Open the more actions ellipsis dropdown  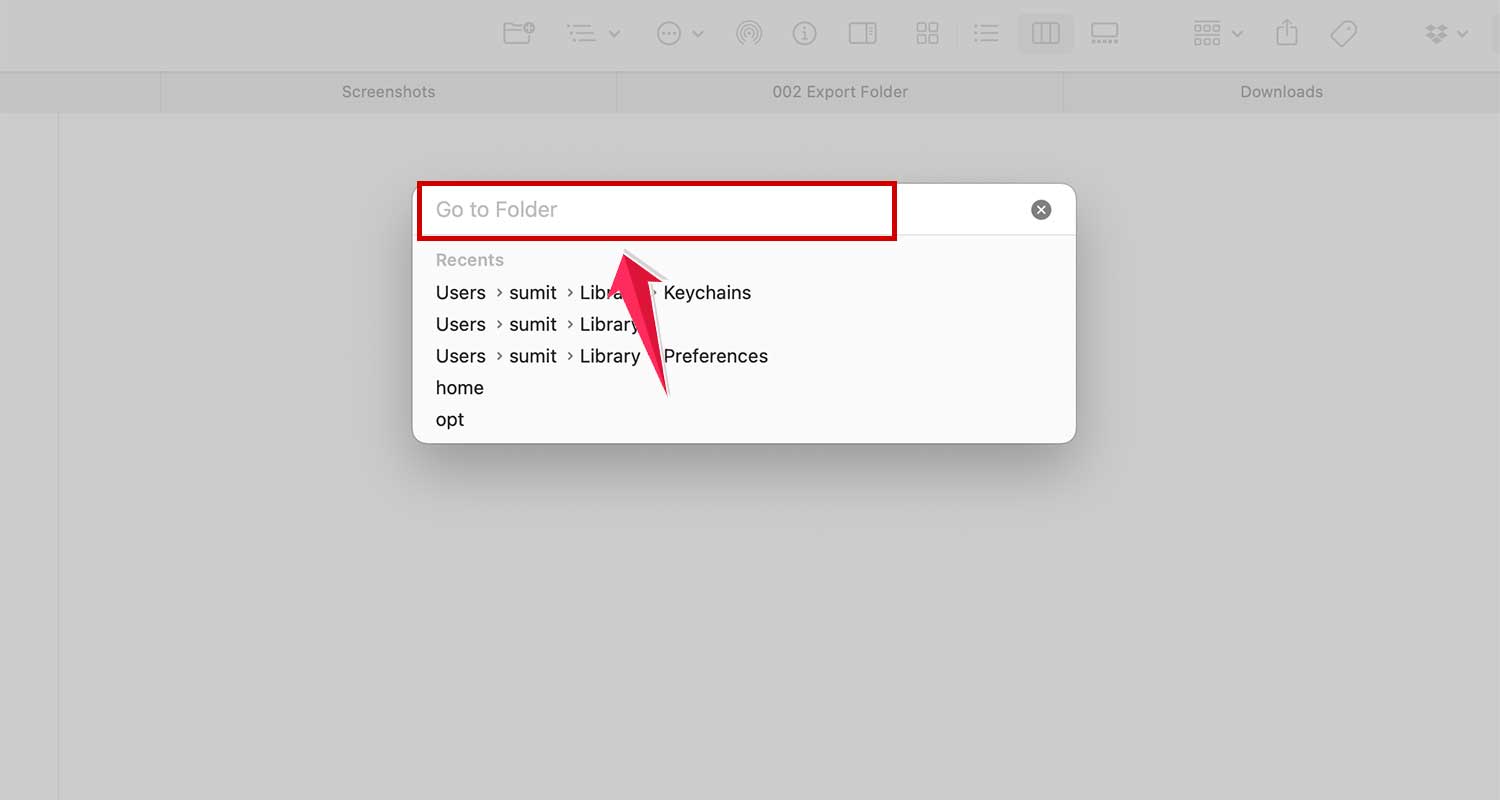pyautogui.click(x=678, y=33)
